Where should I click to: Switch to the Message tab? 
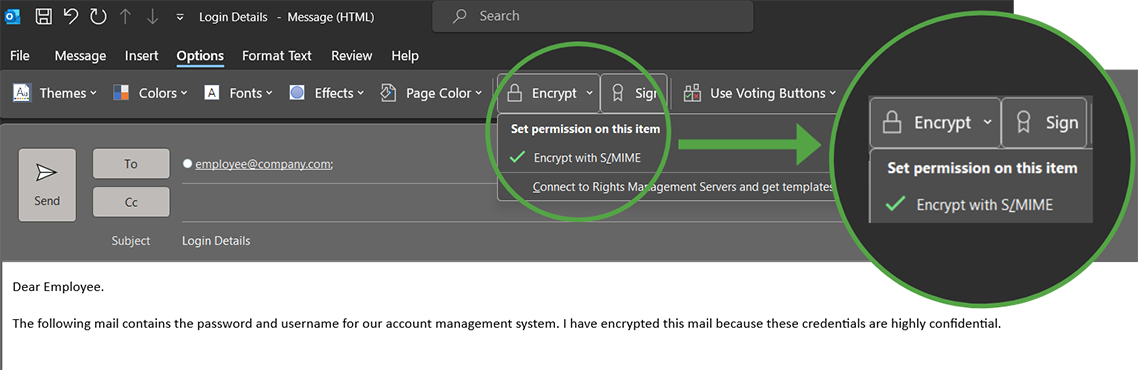[x=81, y=56]
